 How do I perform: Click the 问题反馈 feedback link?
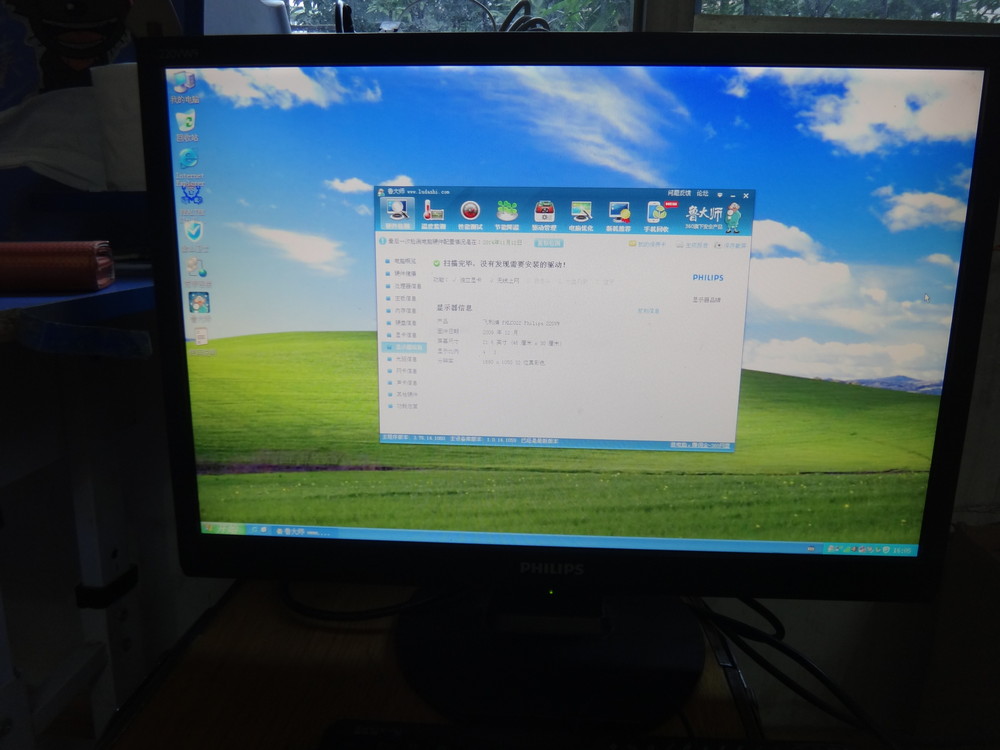678,193
